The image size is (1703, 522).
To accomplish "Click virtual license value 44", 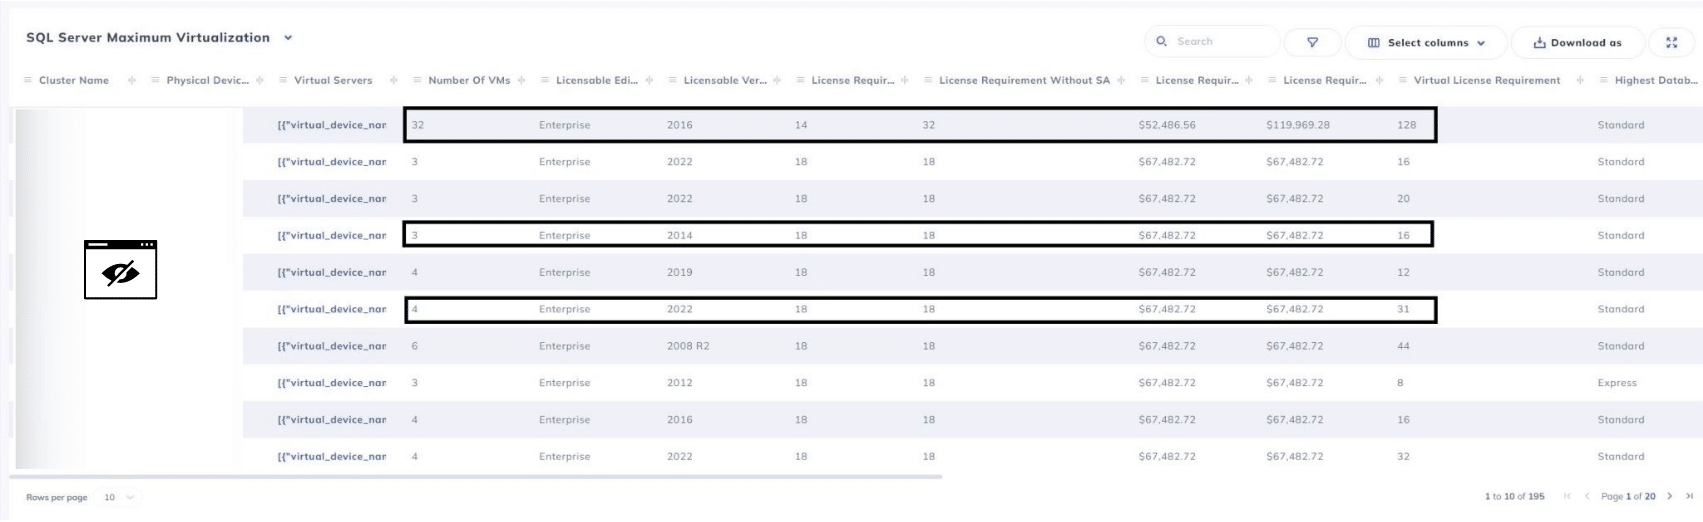I will [x=1403, y=346].
